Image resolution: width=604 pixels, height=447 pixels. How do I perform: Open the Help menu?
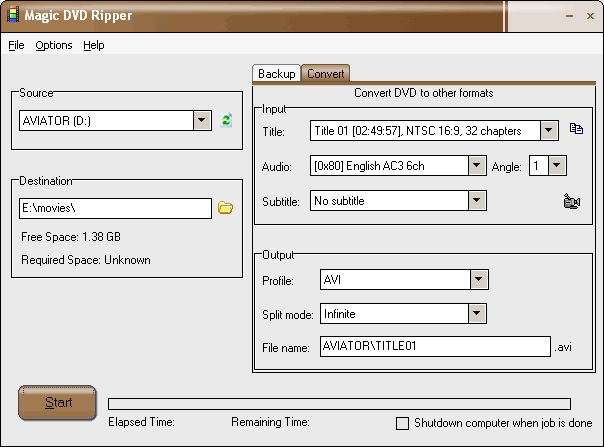coord(94,45)
